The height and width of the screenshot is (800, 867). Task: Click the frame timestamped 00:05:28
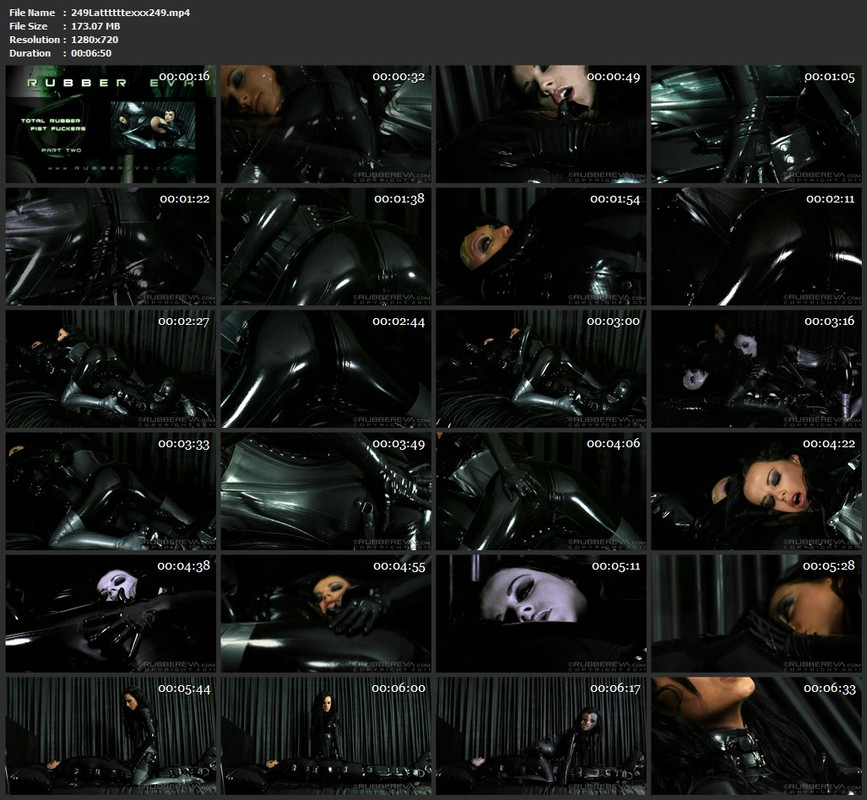[756, 614]
